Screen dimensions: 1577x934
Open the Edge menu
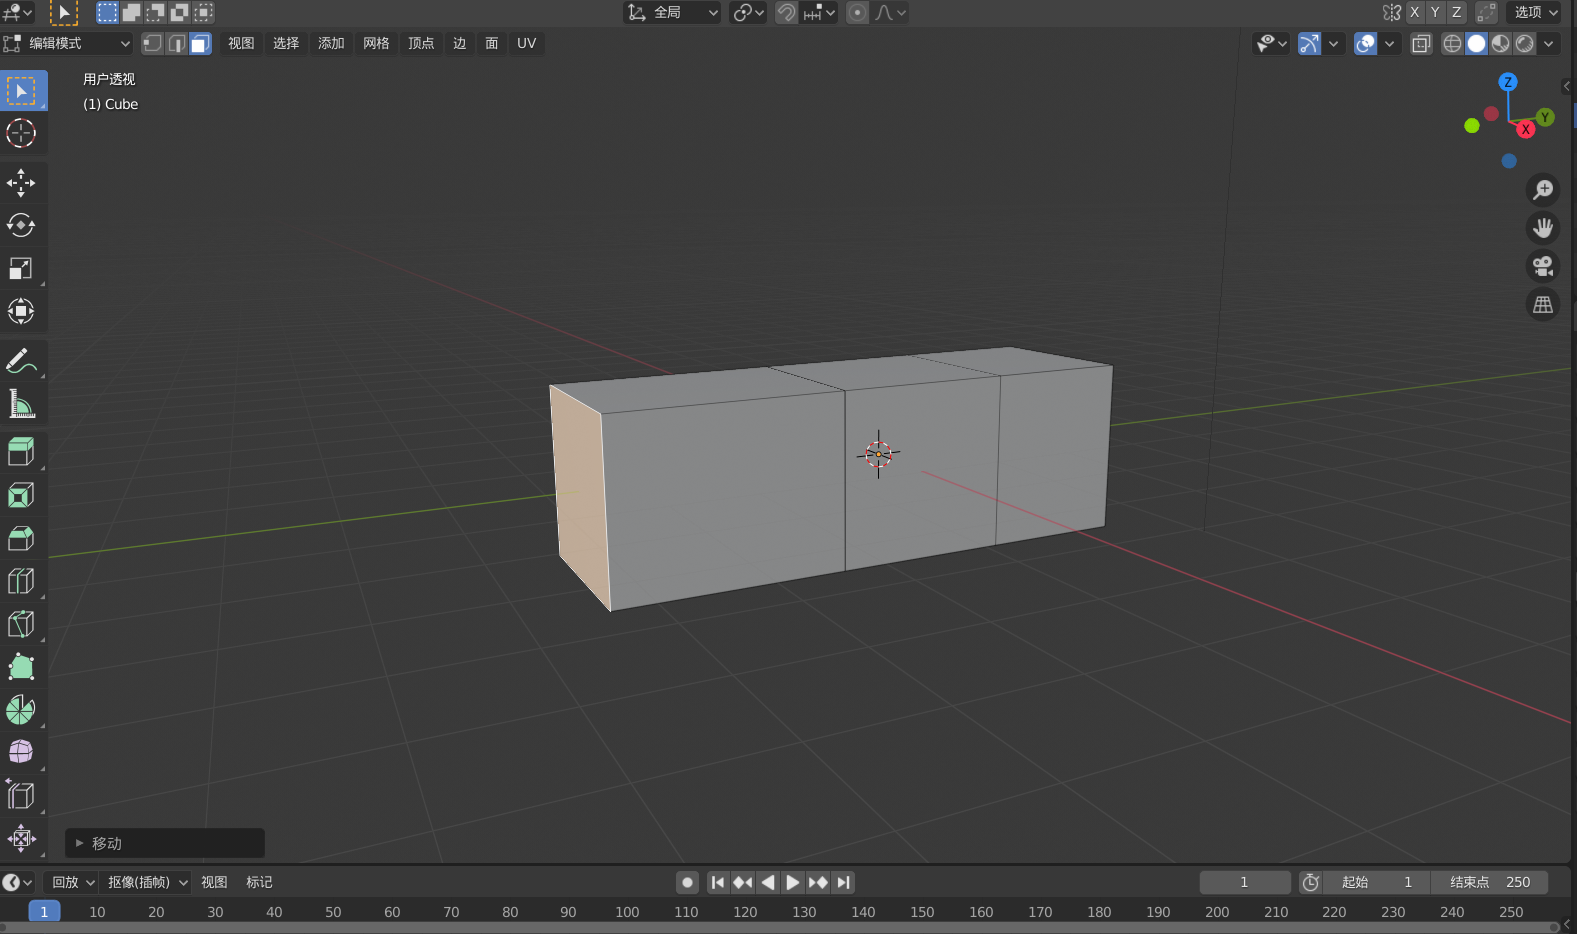[460, 43]
